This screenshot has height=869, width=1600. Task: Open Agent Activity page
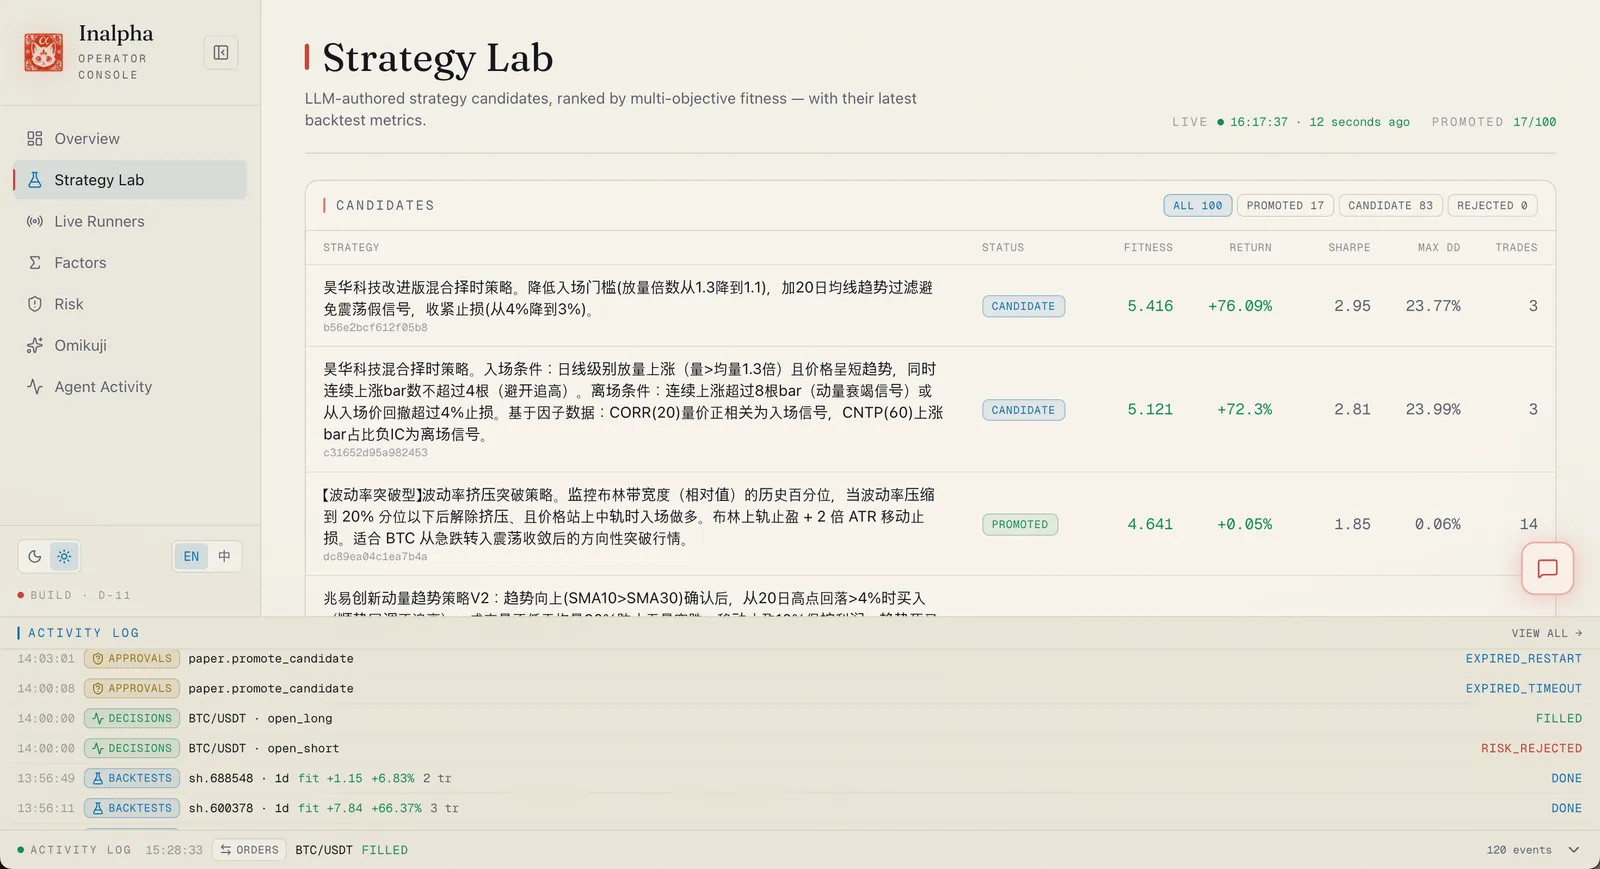click(x=130, y=387)
